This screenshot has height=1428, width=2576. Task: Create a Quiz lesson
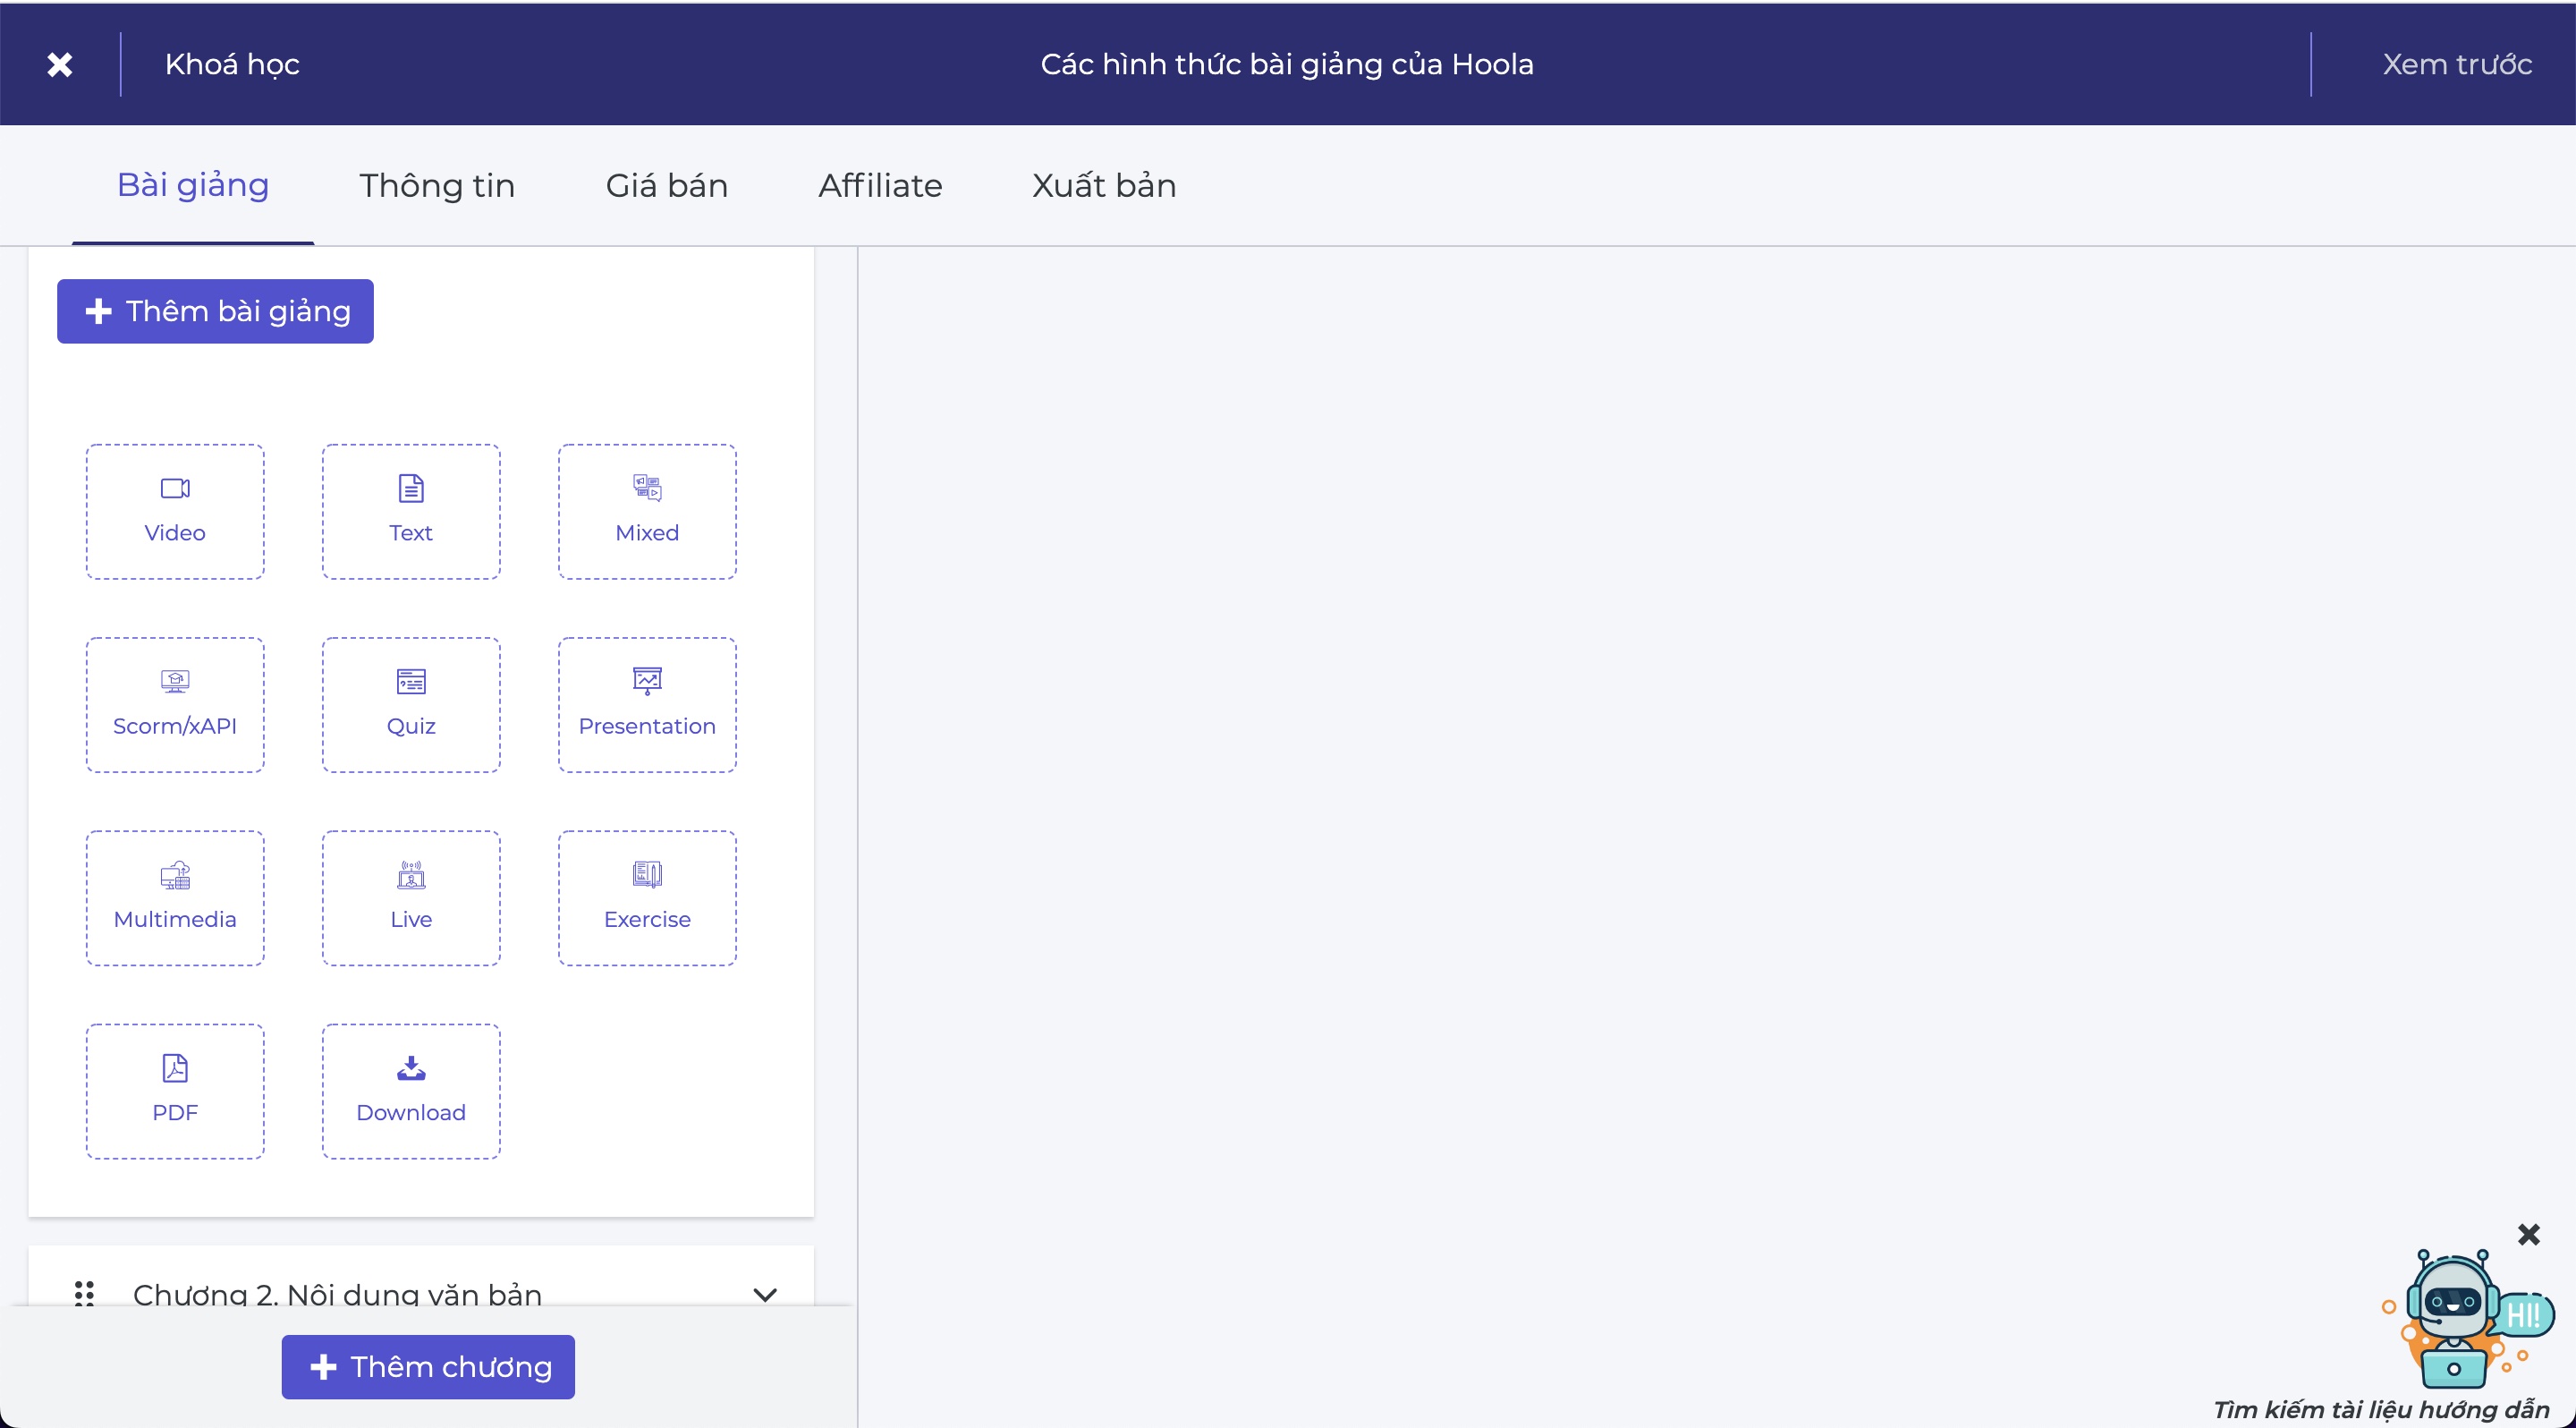pyautogui.click(x=411, y=704)
